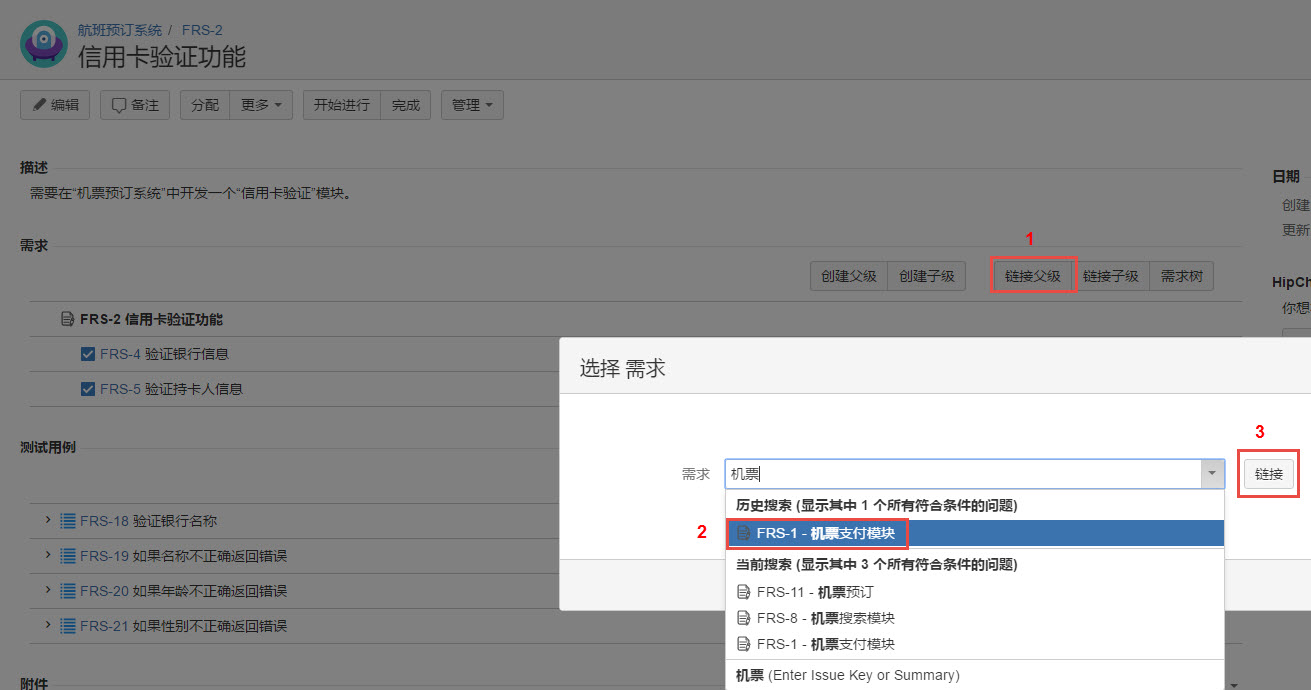Open the FRS-2 breadcrumb link
Screen dimensions: 1311x690
(202, 30)
